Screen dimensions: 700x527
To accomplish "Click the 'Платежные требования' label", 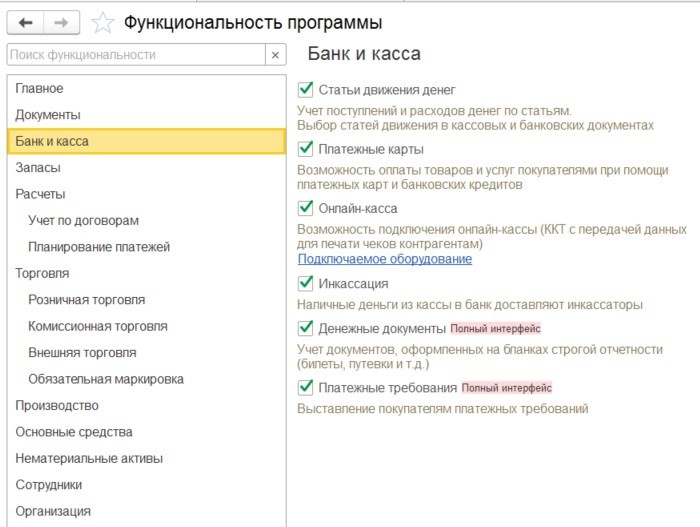I will click(x=388, y=388).
